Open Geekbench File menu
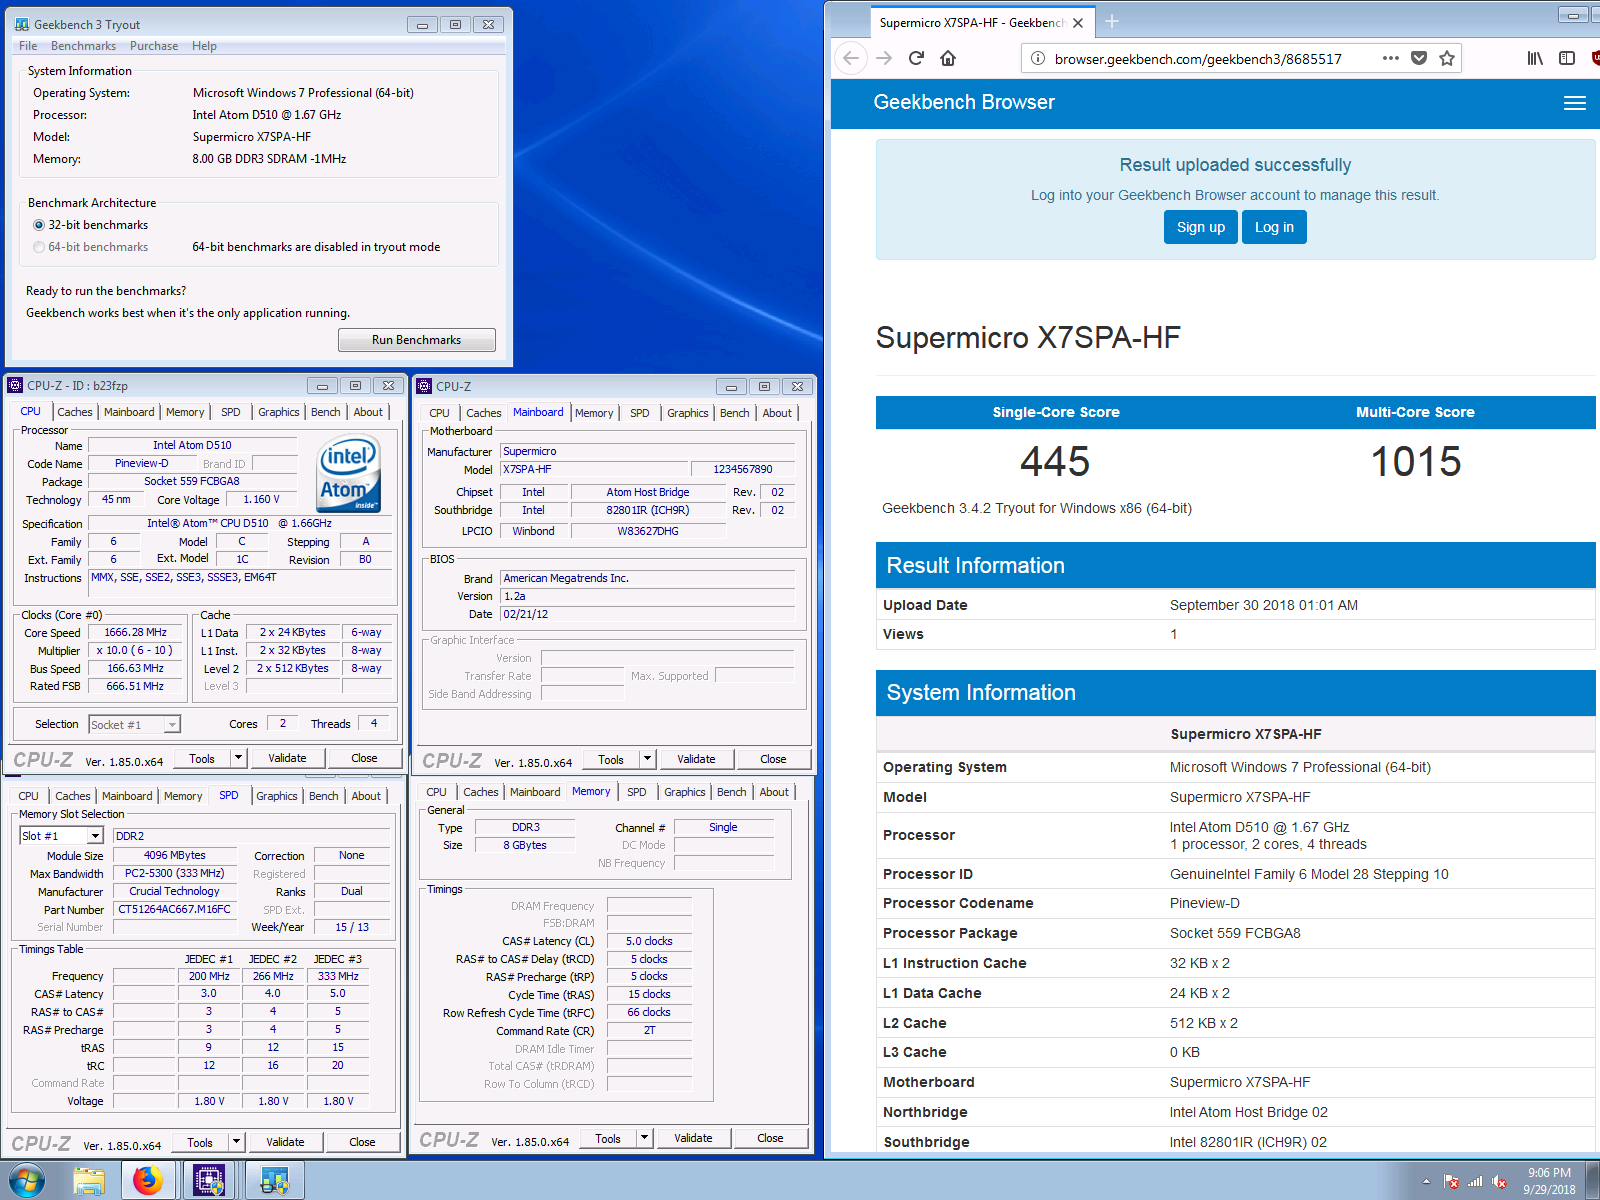Image resolution: width=1600 pixels, height=1200 pixels. [x=28, y=46]
